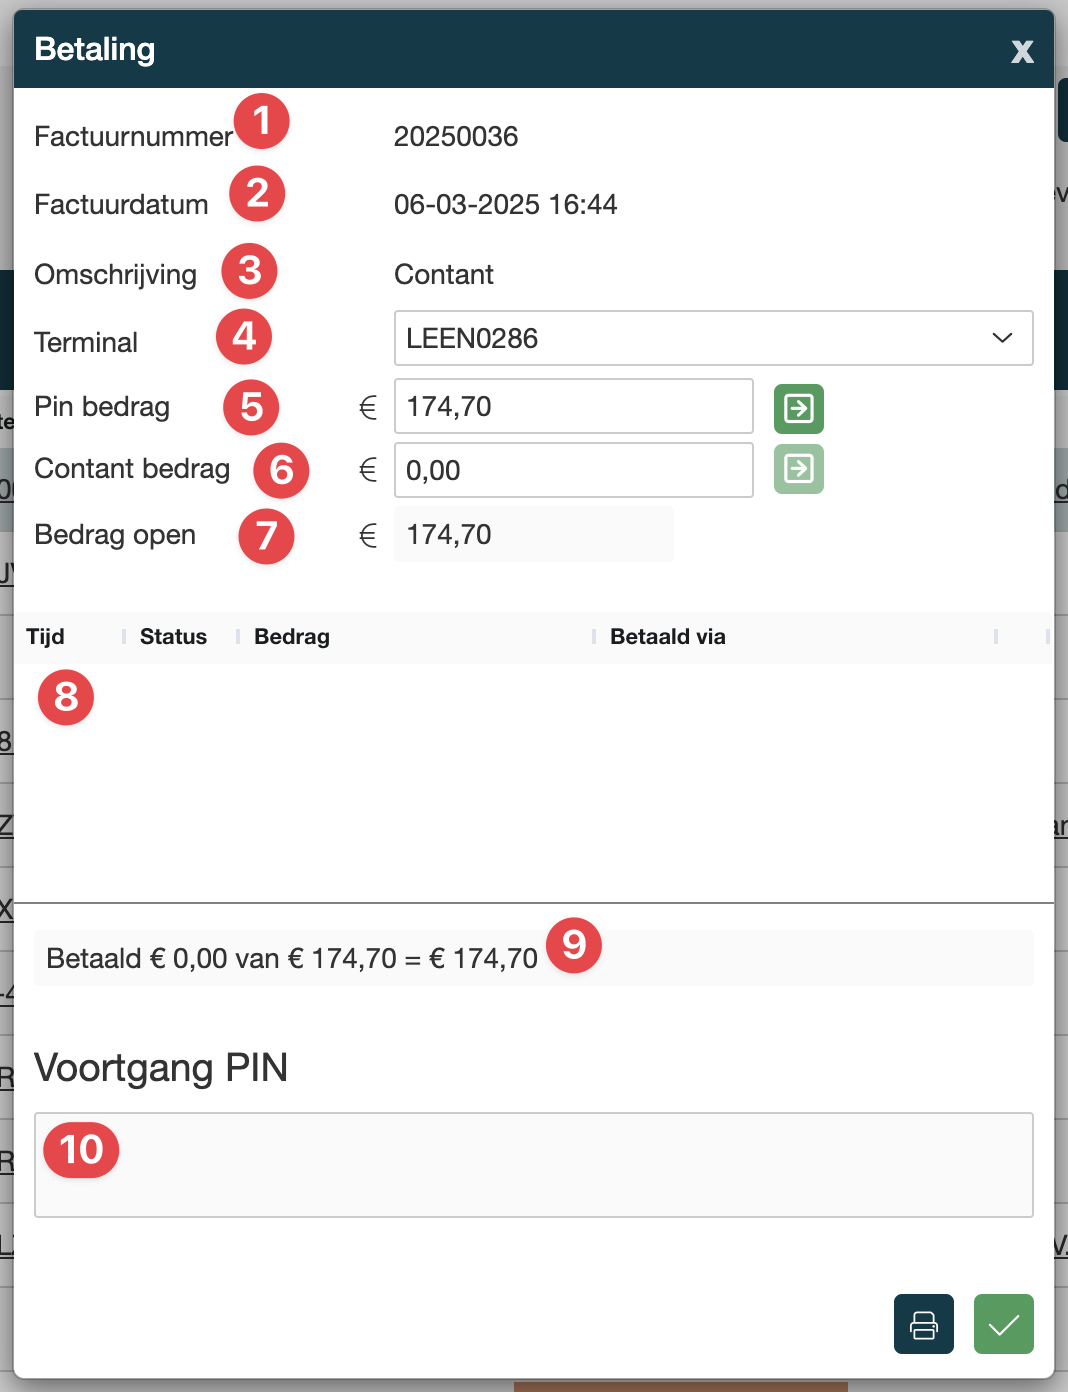Confirm payment with the green checkmark button
The width and height of the screenshot is (1068, 1392).
coord(1003,1324)
